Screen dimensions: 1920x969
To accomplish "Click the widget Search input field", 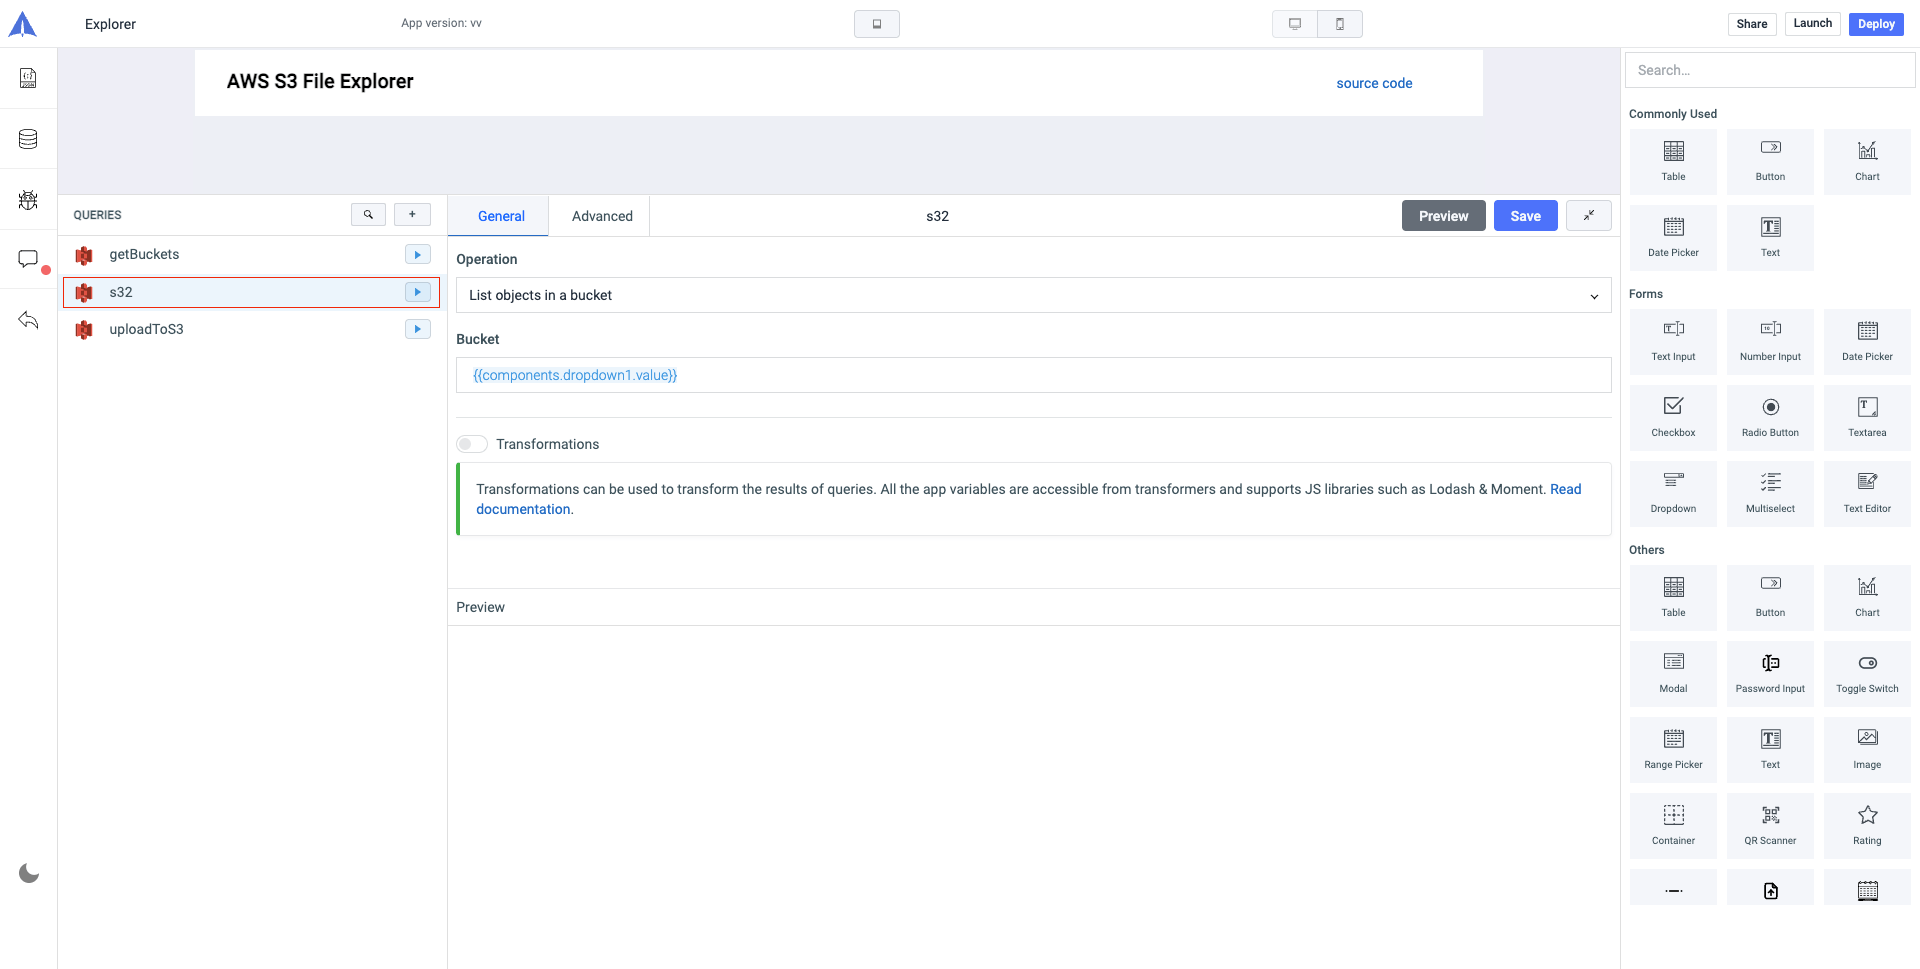I will click(x=1769, y=70).
